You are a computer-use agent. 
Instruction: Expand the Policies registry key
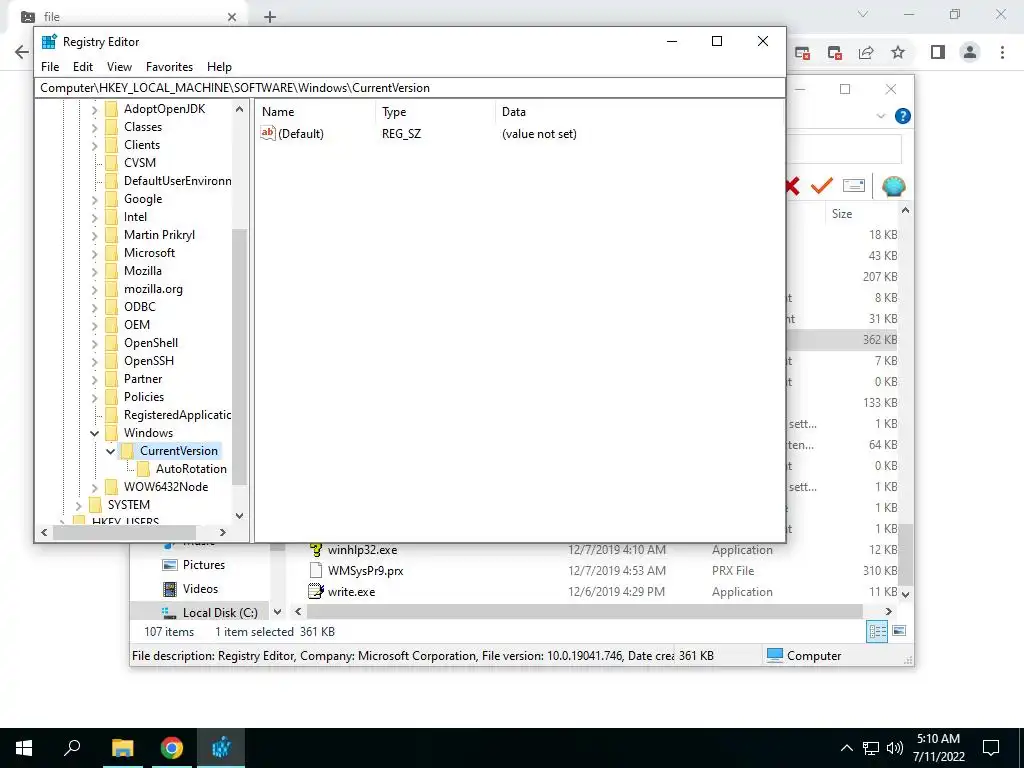(95, 397)
